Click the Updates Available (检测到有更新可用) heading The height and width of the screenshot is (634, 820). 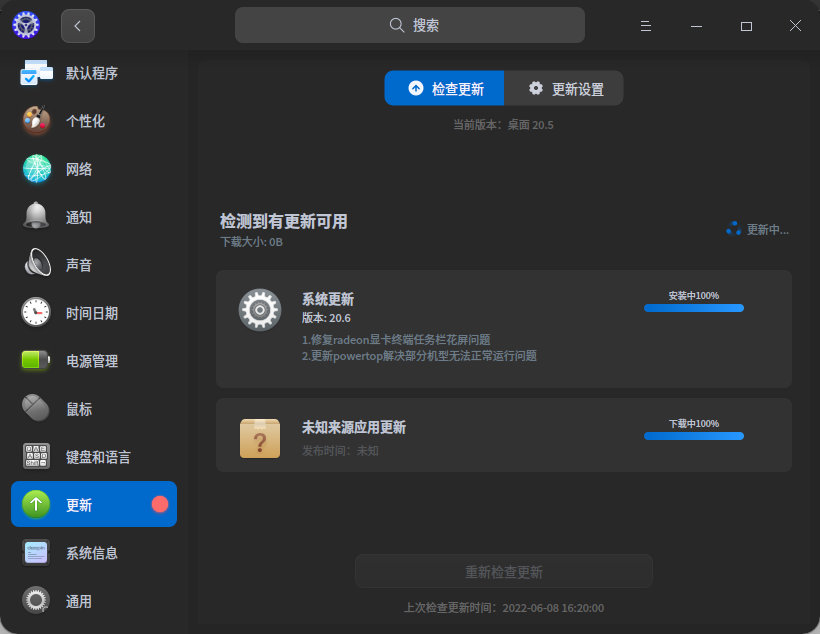click(x=283, y=221)
